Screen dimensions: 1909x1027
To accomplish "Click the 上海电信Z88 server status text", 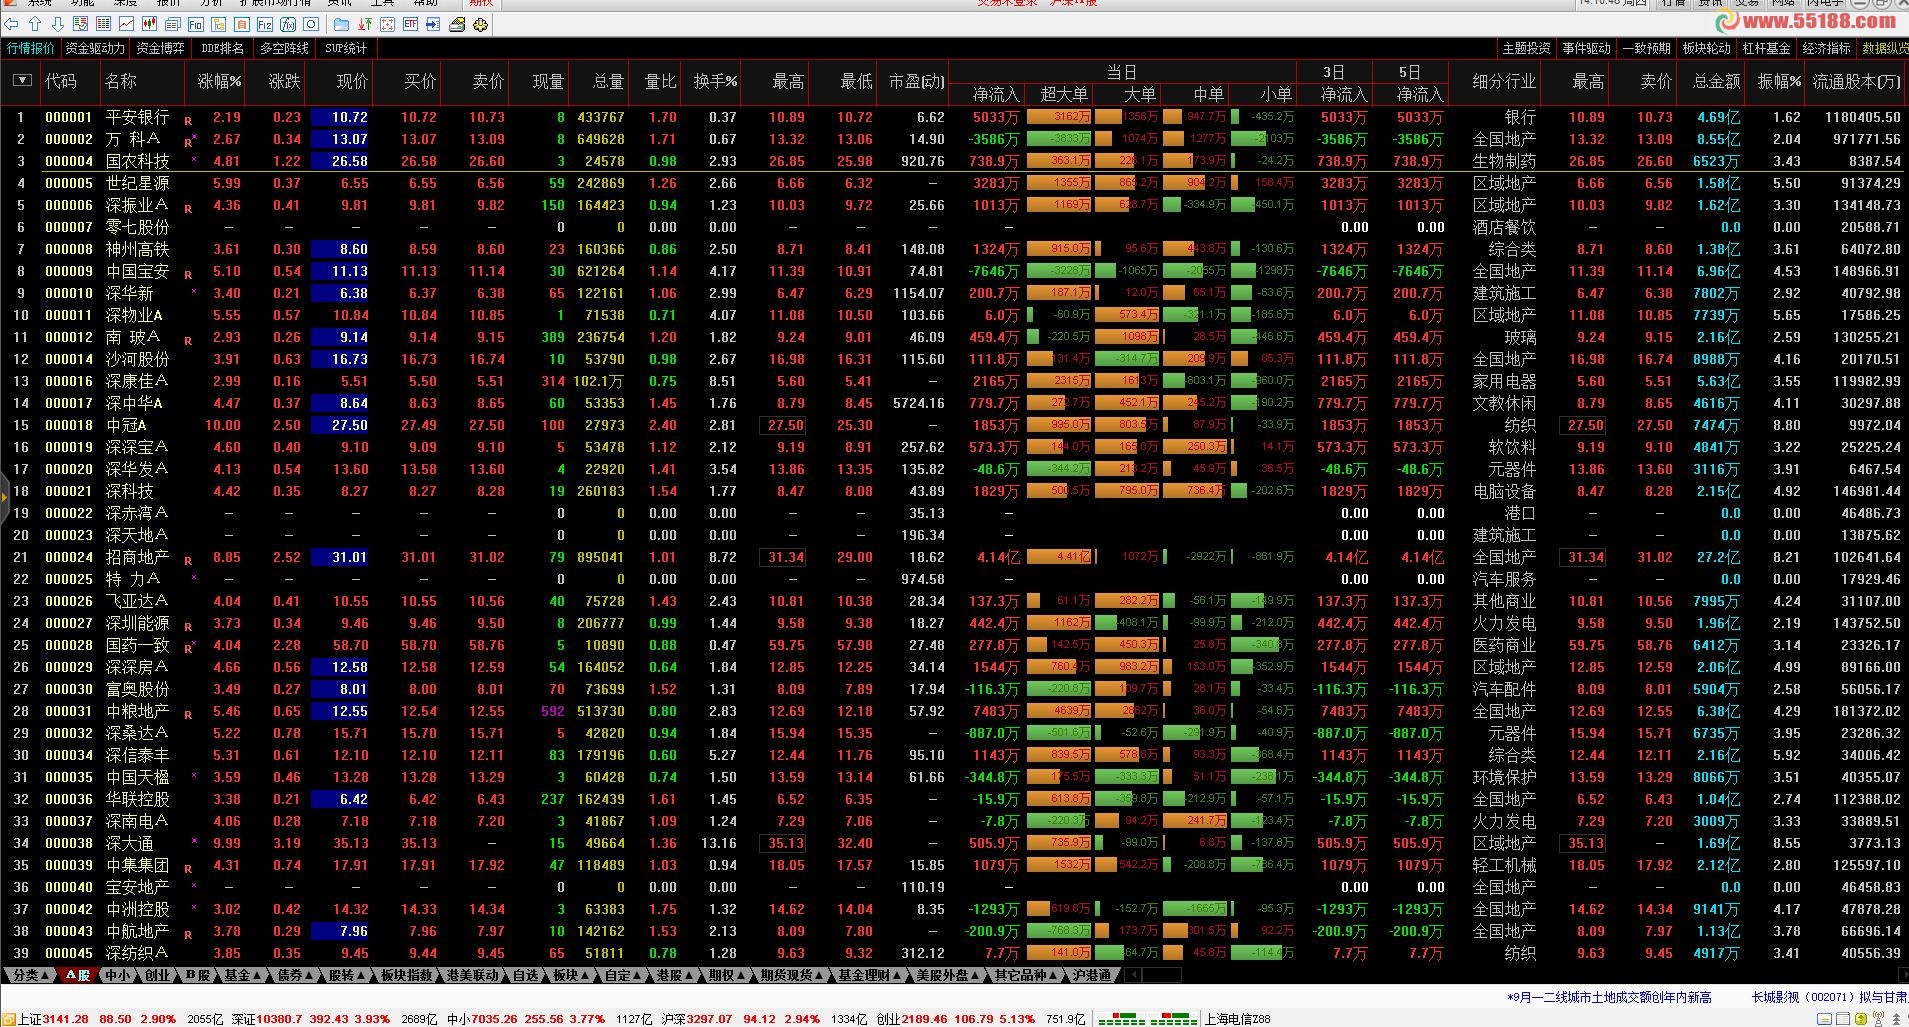I will coord(1238,1019).
